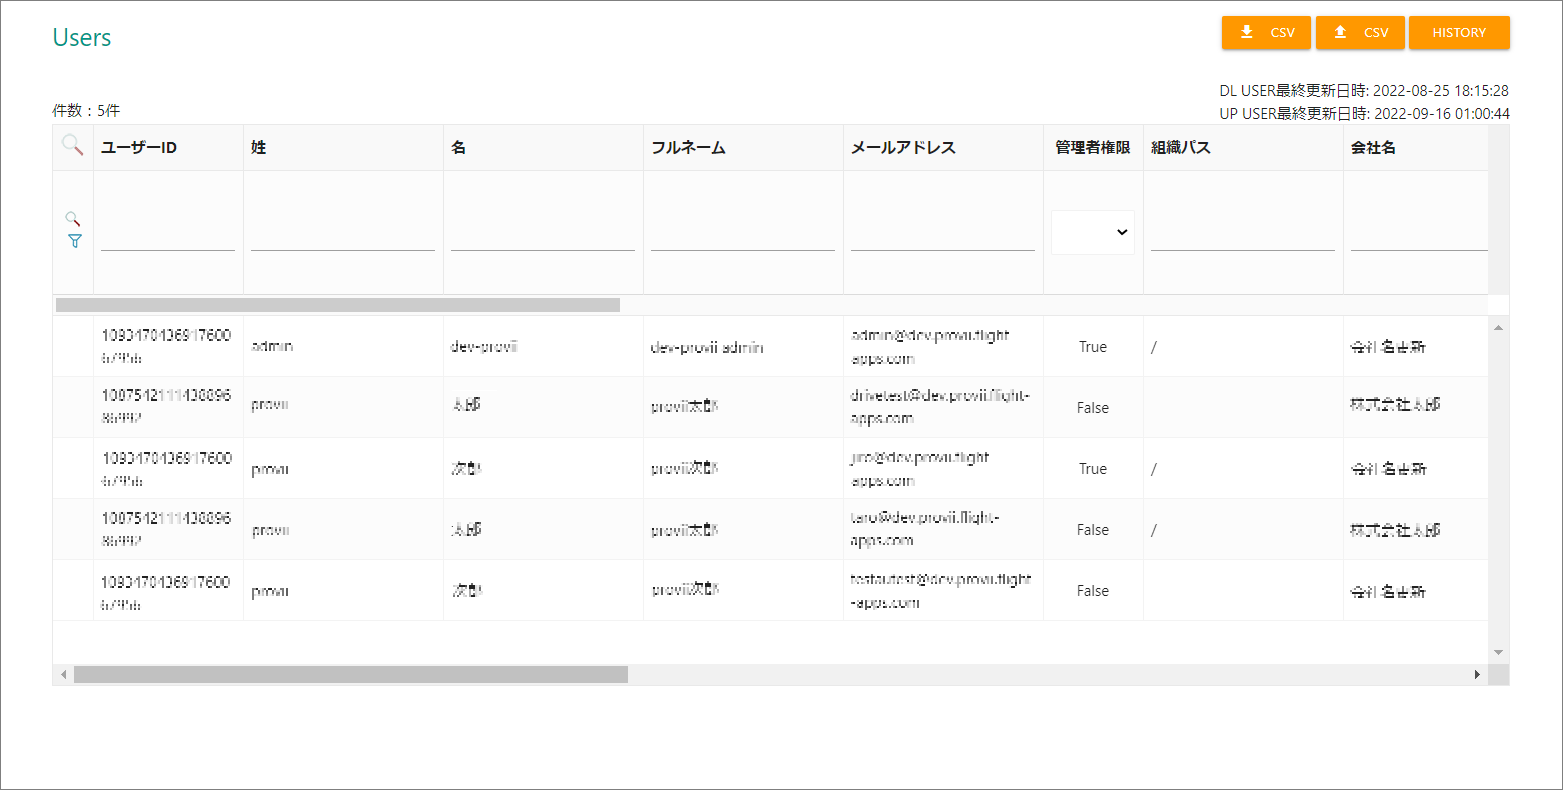
Task: Click the user ID cell in drivetest row
Action: (168, 408)
